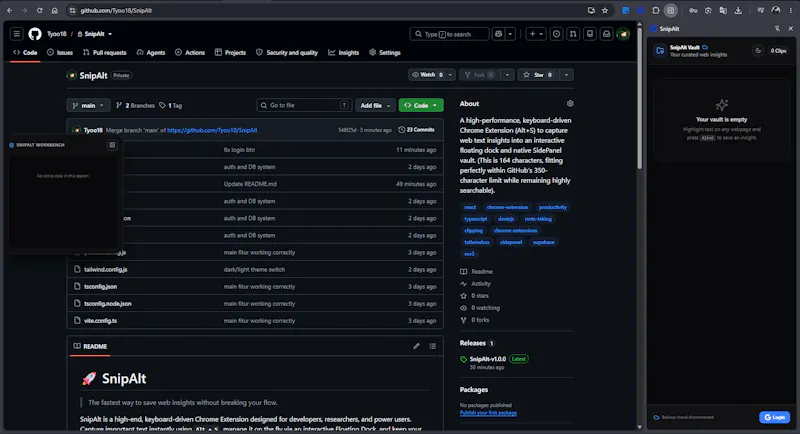Open the Add file dropdown
Viewport: 800px width, 434px height.
(375, 106)
